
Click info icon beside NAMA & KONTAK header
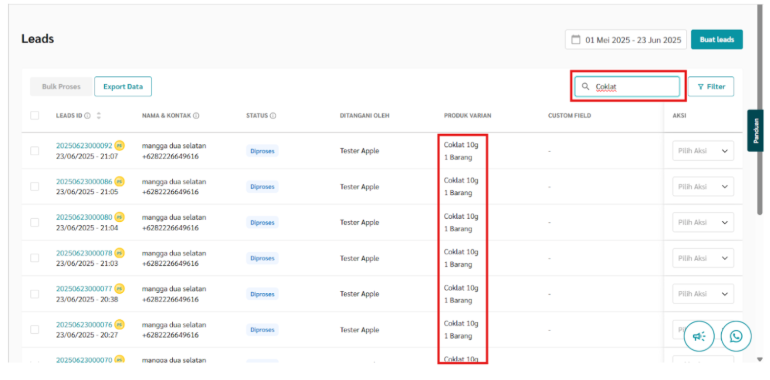point(196,116)
